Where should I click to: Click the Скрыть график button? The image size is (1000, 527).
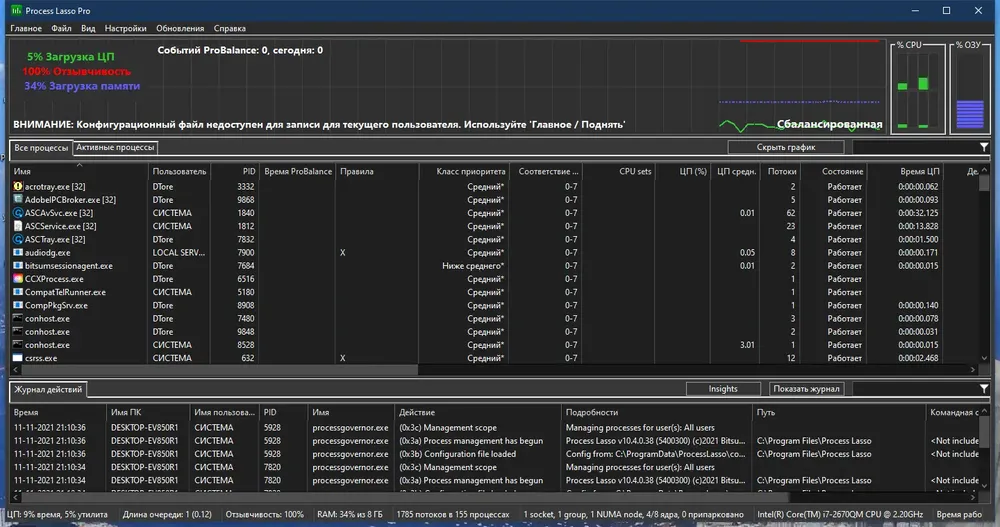pyautogui.click(x=786, y=147)
